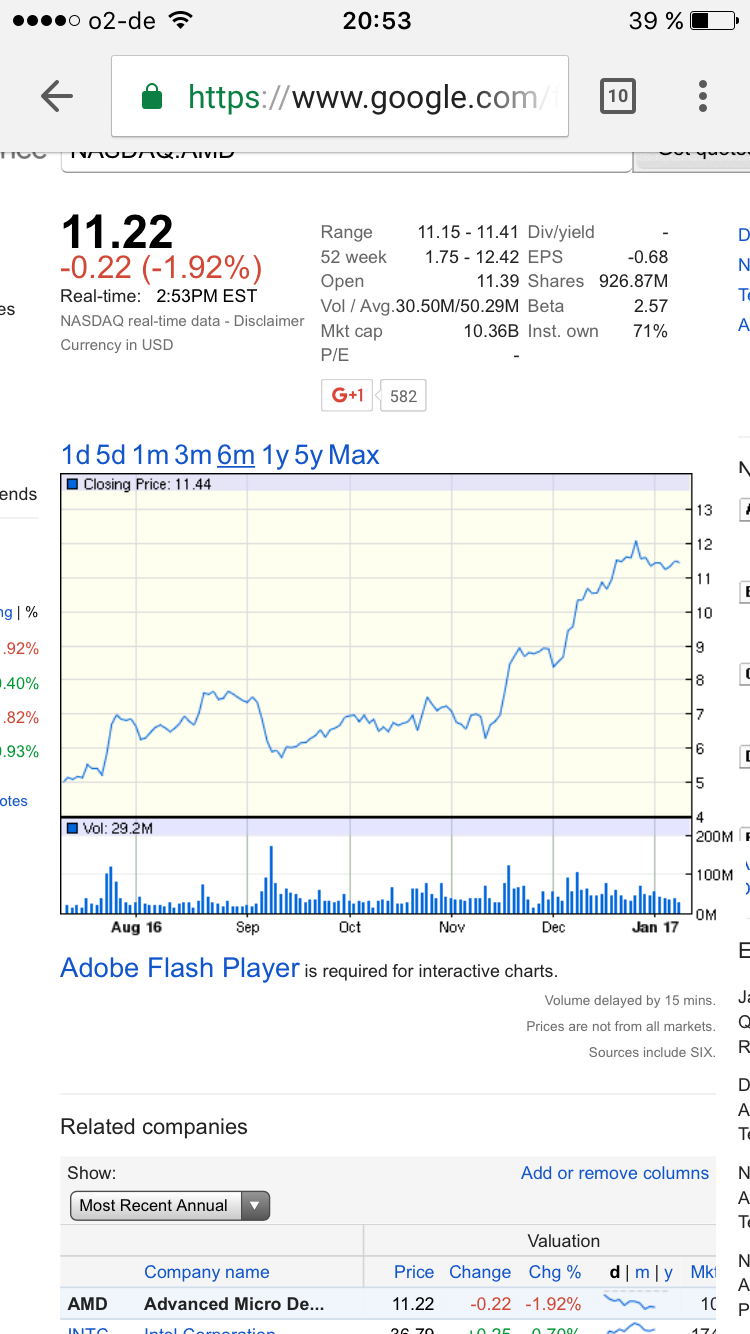Click Add or remove columns link

pos(614,1173)
